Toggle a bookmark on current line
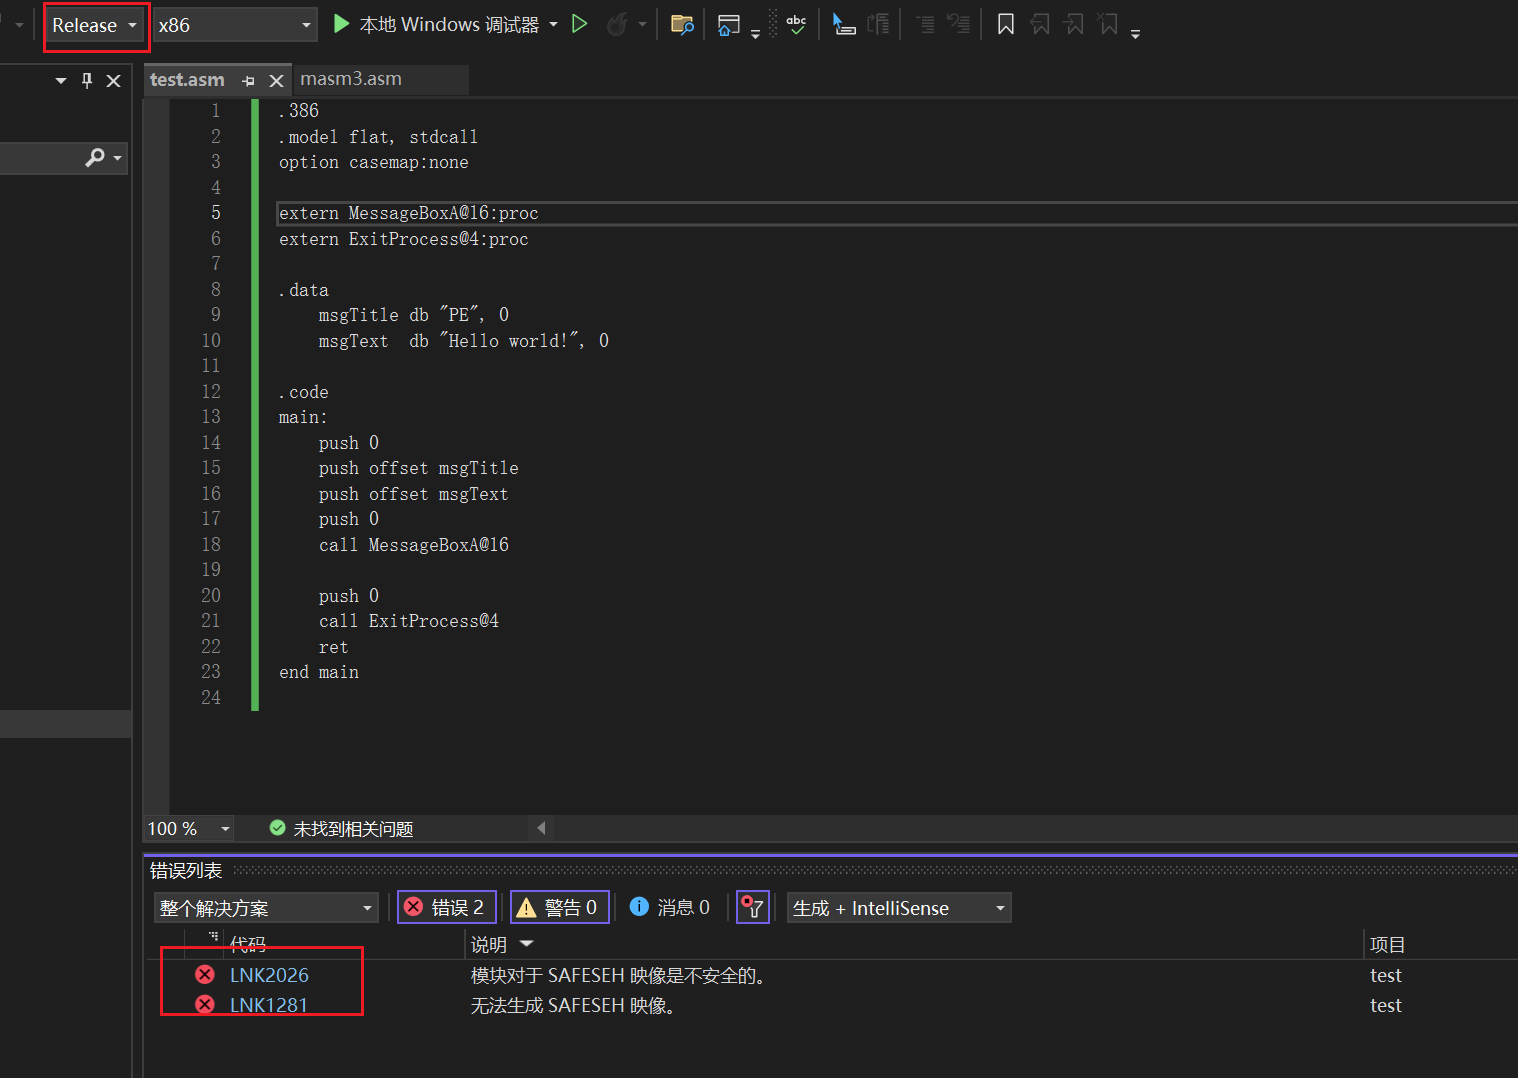The width and height of the screenshot is (1518, 1078). 1006,24
